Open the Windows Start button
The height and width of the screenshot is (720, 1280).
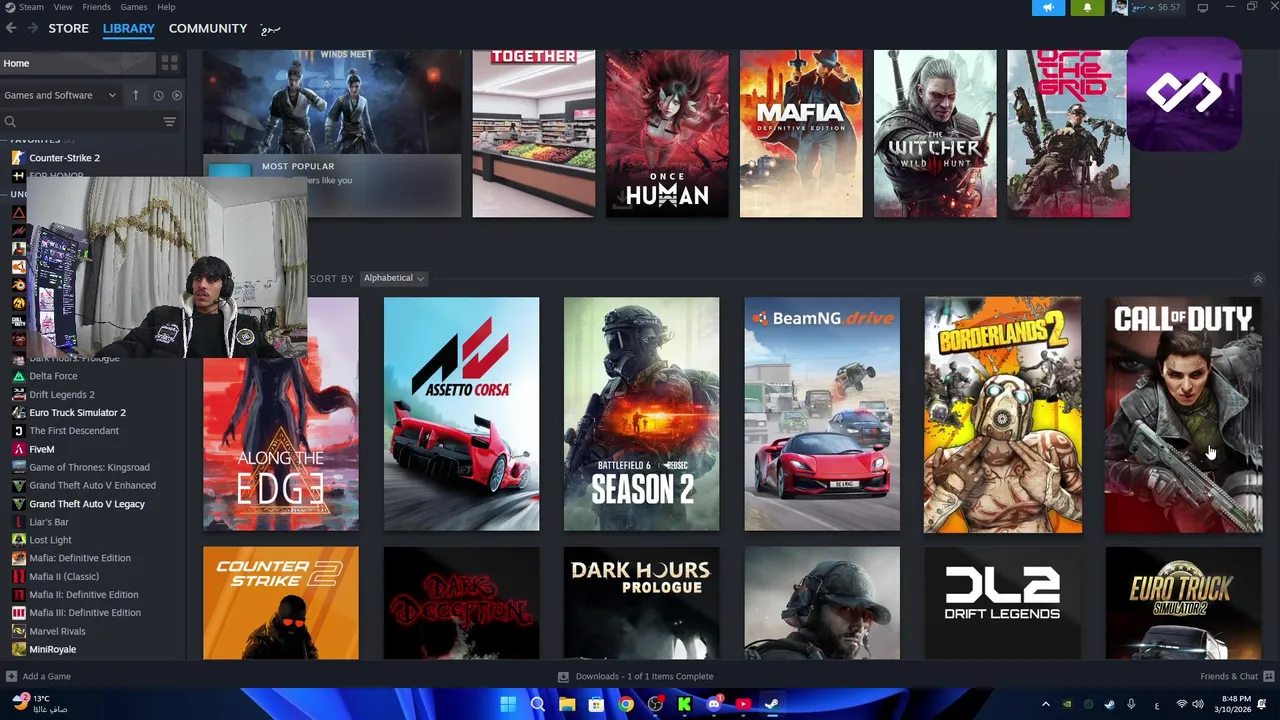point(508,704)
